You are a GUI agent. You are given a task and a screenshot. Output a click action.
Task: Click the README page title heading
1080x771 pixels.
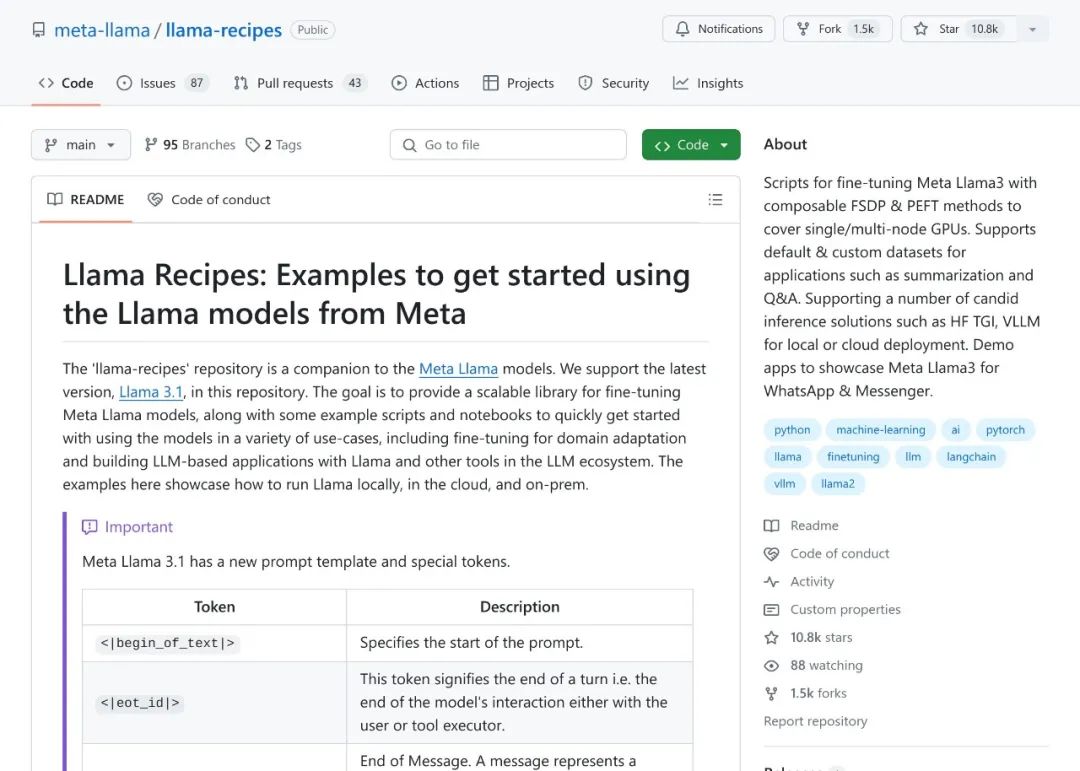[377, 294]
